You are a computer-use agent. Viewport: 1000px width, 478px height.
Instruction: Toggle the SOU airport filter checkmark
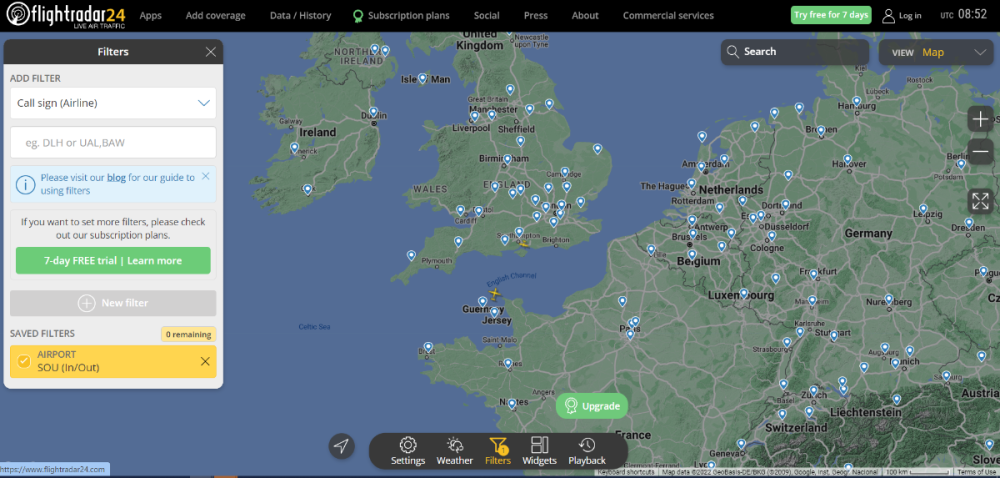click(x=24, y=361)
